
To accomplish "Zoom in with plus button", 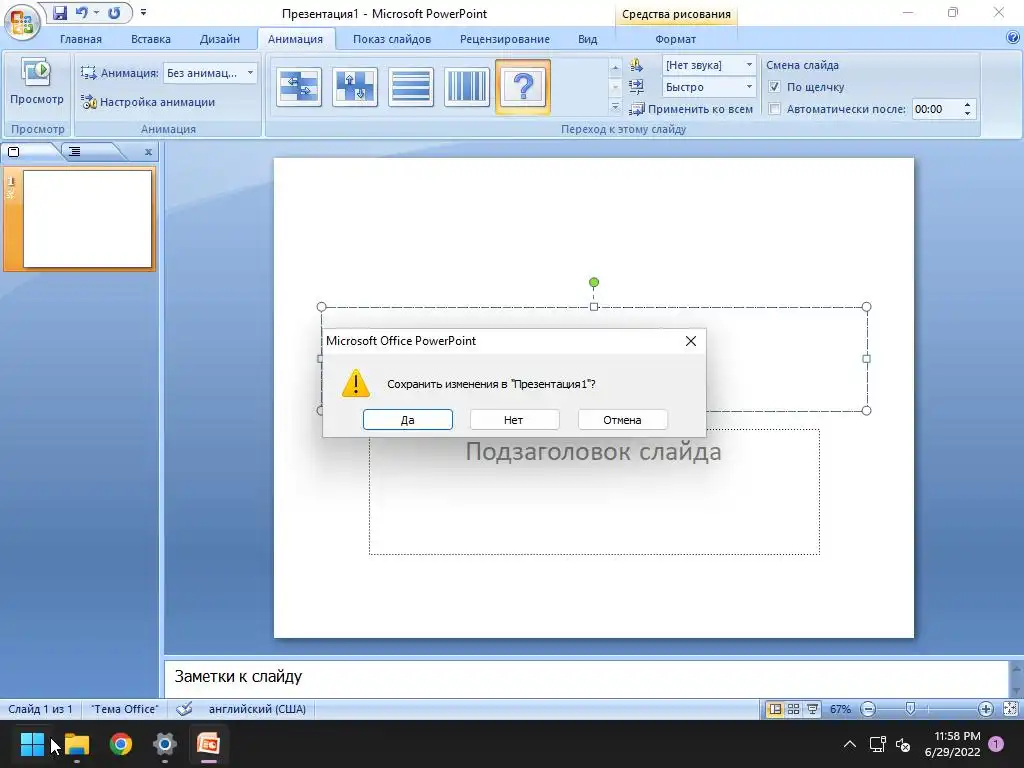I will (985, 709).
